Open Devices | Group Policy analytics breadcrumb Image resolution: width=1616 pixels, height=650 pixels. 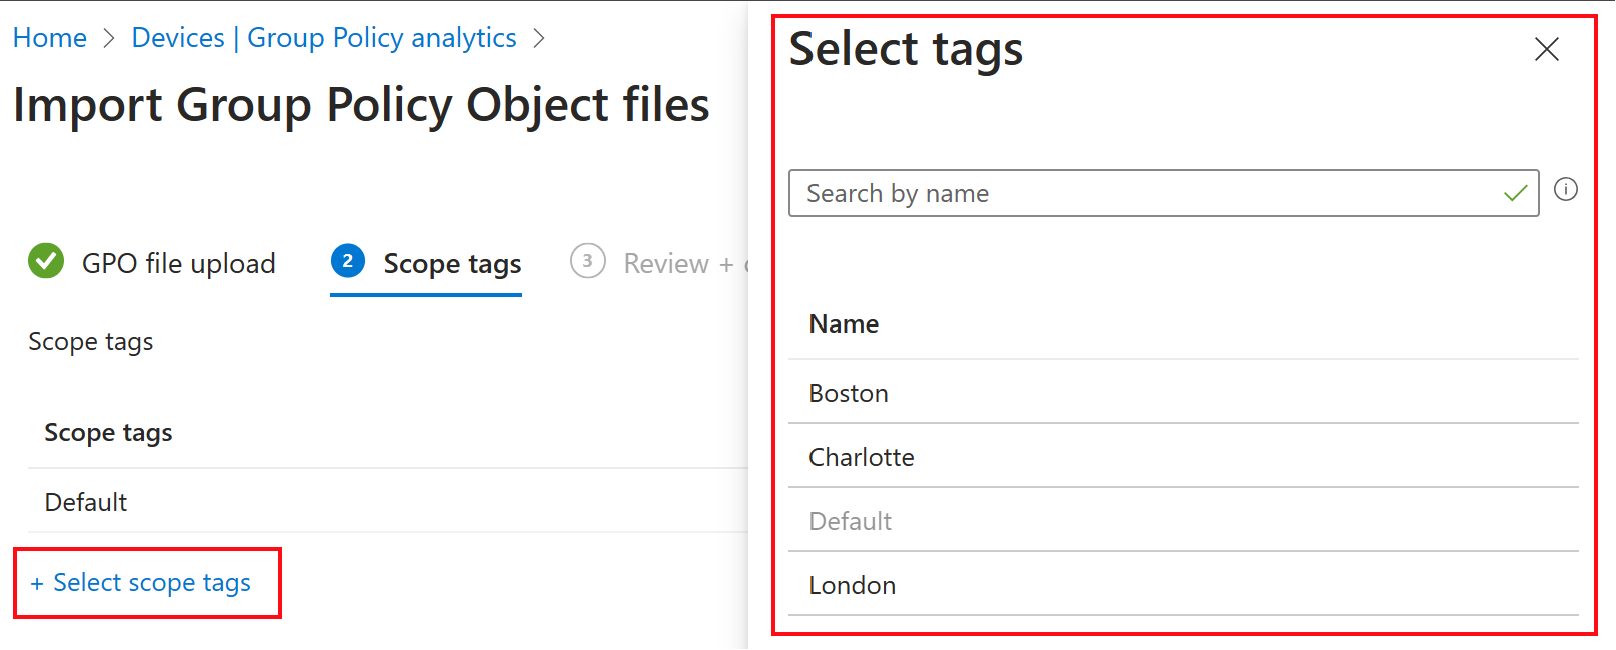(x=324, y=38)
